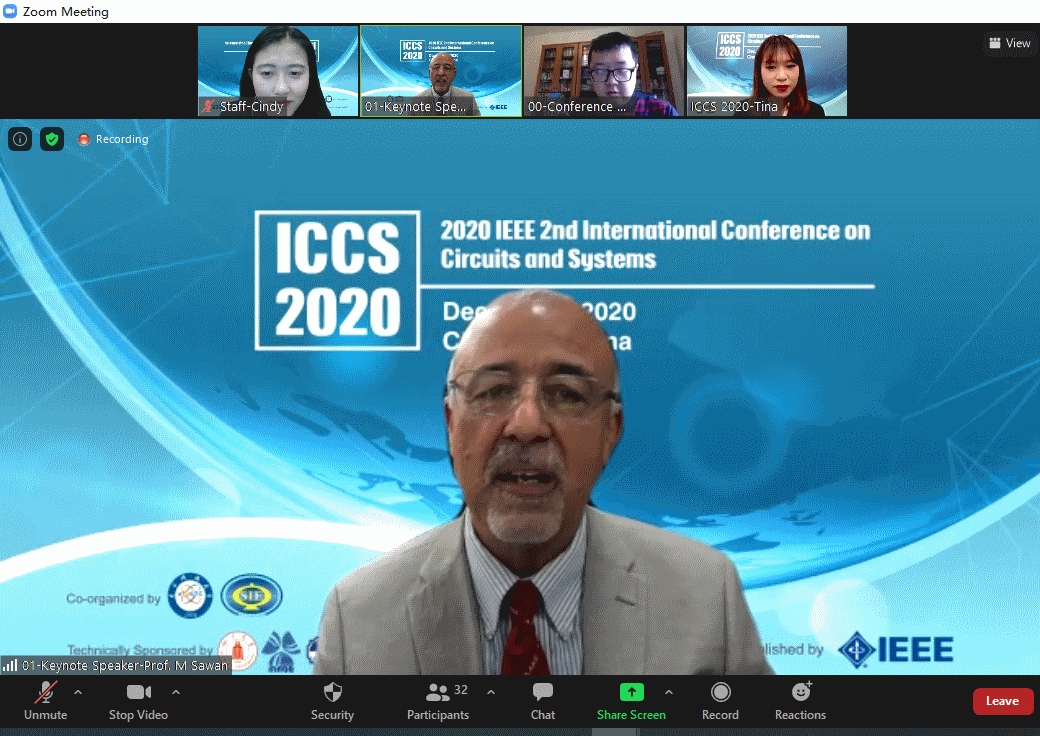Click the speaker name label 01-Keynote Speaker-Prof. M Sawan

tap(125, 665)
